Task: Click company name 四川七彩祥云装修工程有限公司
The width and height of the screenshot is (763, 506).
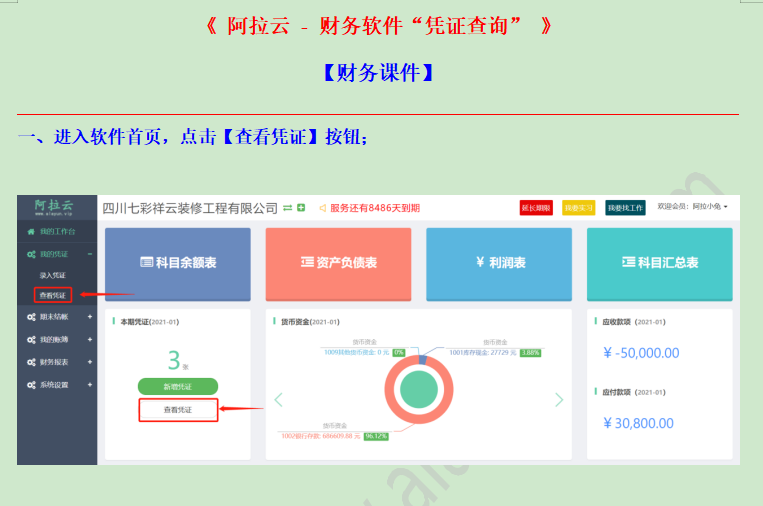Action: (190, 208)
